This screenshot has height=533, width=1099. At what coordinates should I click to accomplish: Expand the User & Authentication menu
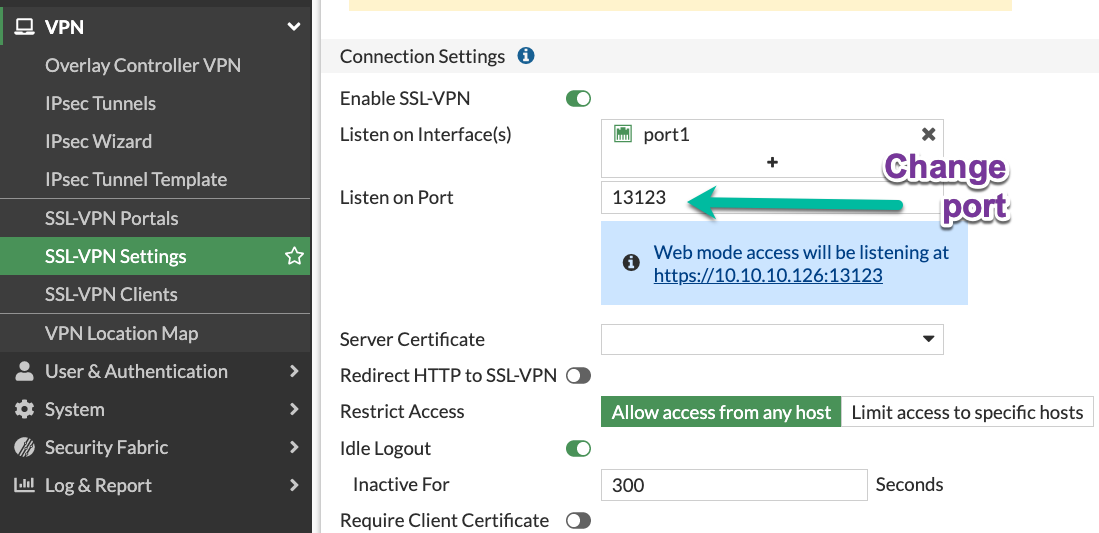[x=293, y=371]
